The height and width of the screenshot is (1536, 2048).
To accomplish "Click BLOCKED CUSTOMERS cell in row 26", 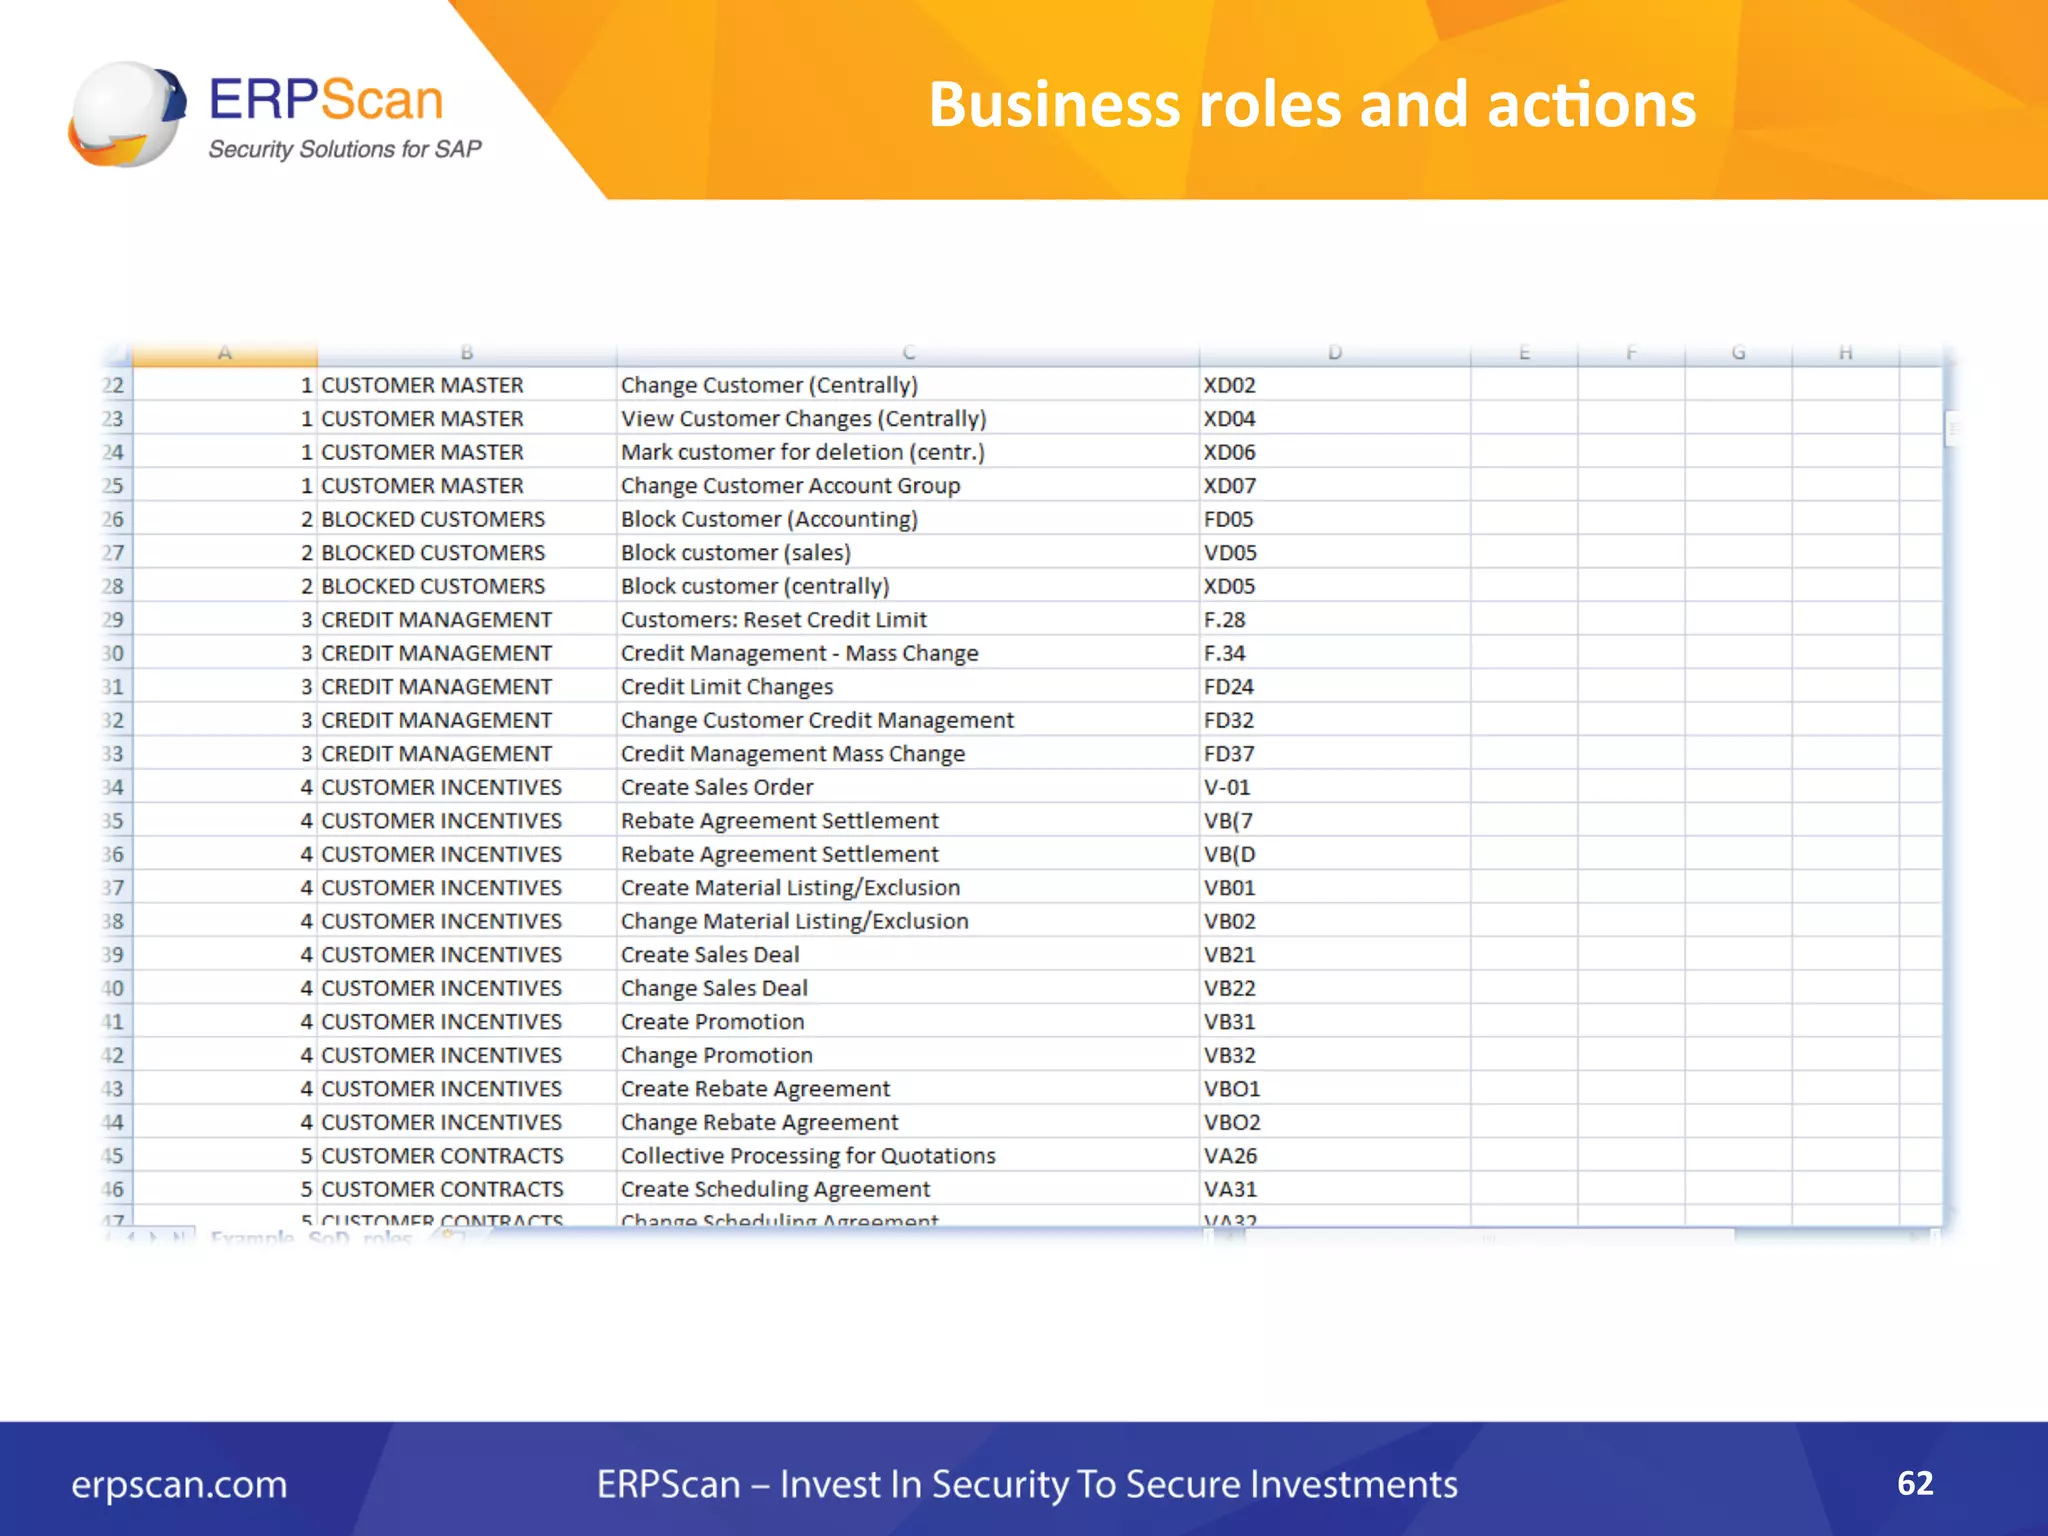I will tap(466, 519).
